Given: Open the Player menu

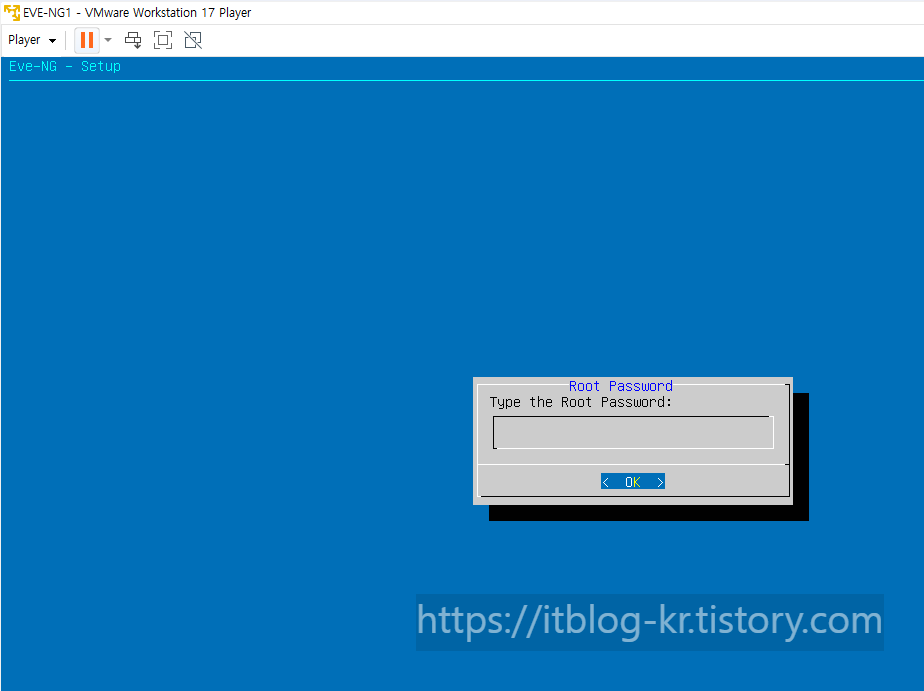Looking at the screenshot, I should click(x=32, y=40).
